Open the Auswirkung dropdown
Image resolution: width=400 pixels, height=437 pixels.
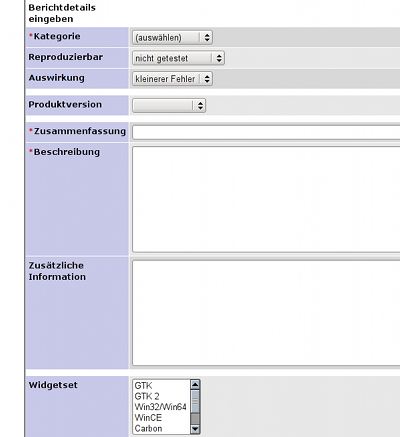[172, 79]
